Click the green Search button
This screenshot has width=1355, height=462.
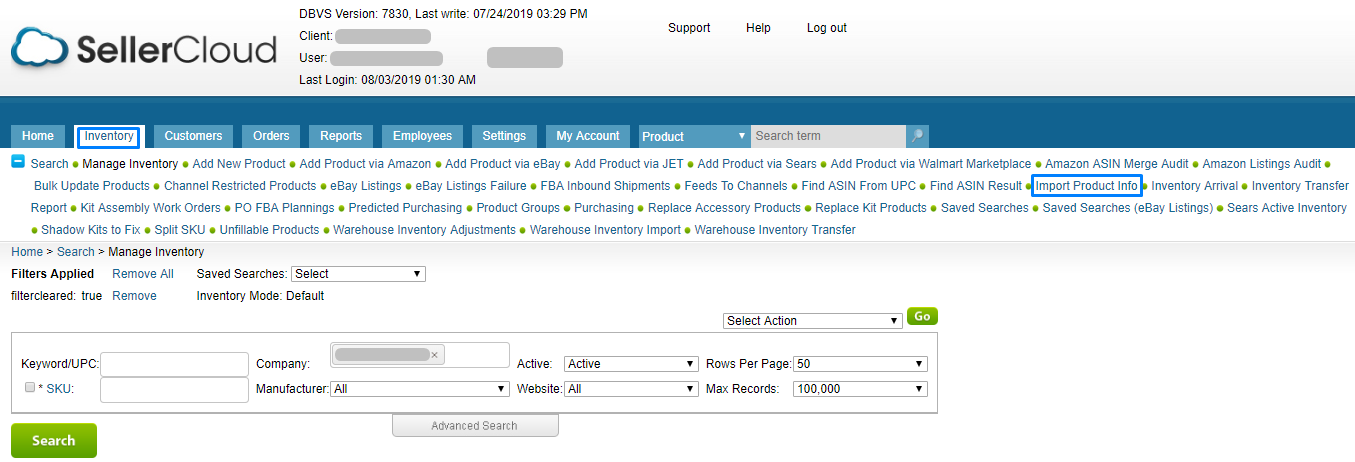(54, 441)
